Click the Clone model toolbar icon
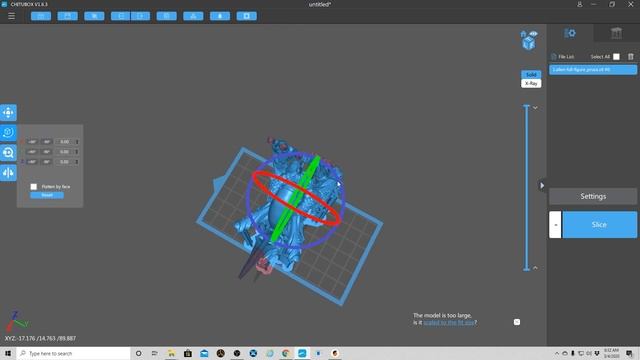Viewport: 640px width, 360px height. (167, 16)
